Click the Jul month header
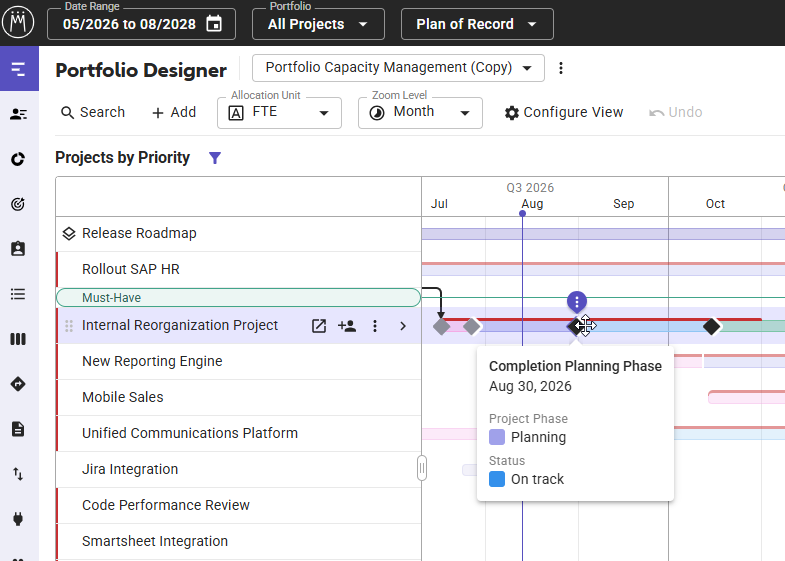785x561 pixels. (x=439, y=204)
